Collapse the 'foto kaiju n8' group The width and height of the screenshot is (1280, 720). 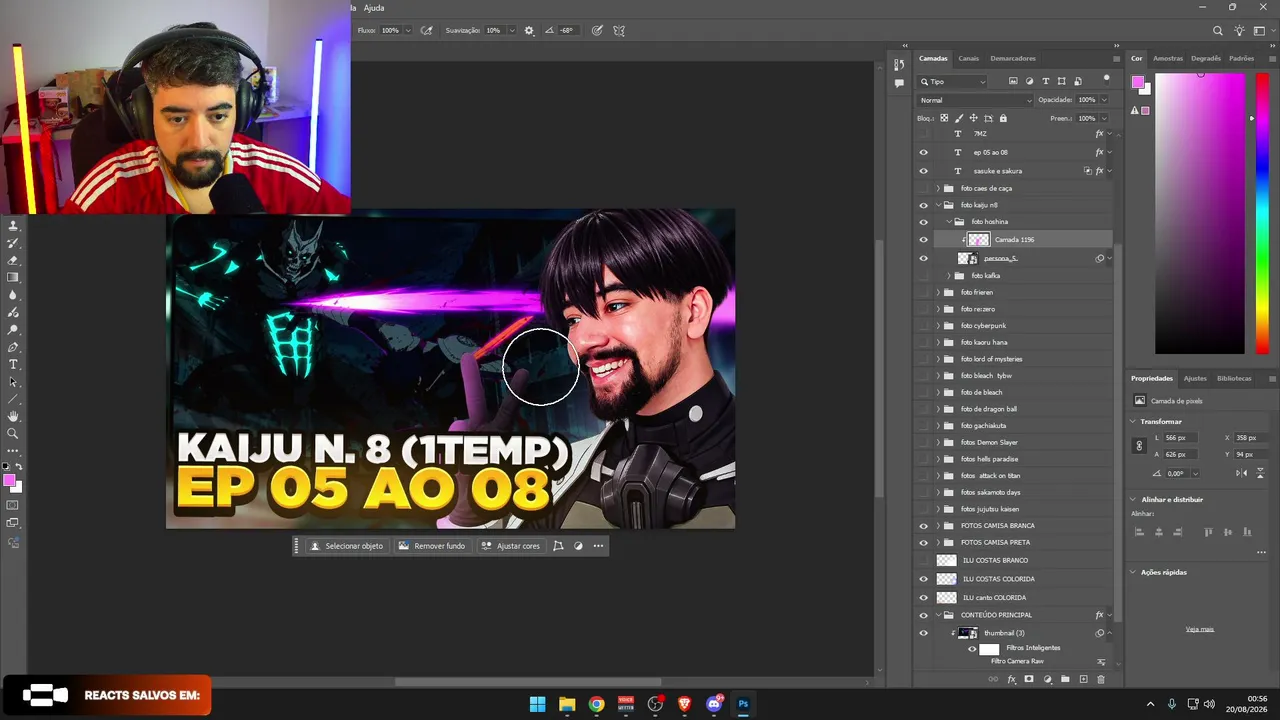938,205
